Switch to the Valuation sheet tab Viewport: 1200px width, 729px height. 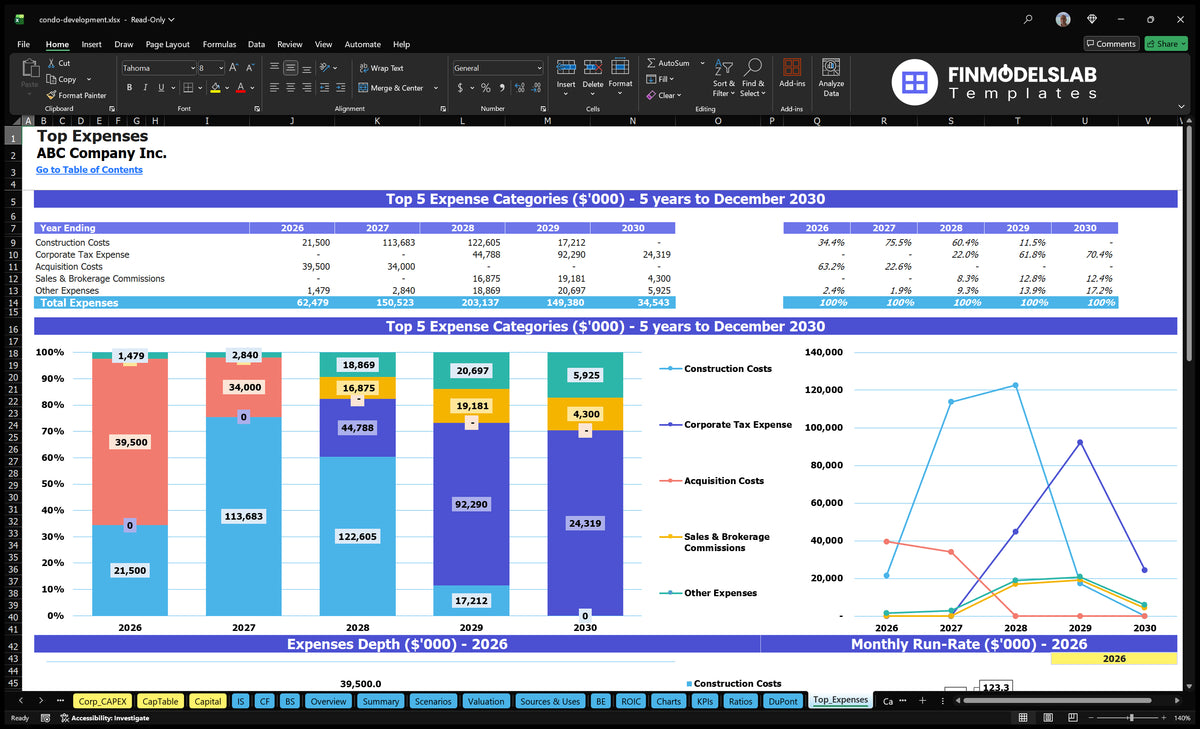coord(486,701)
